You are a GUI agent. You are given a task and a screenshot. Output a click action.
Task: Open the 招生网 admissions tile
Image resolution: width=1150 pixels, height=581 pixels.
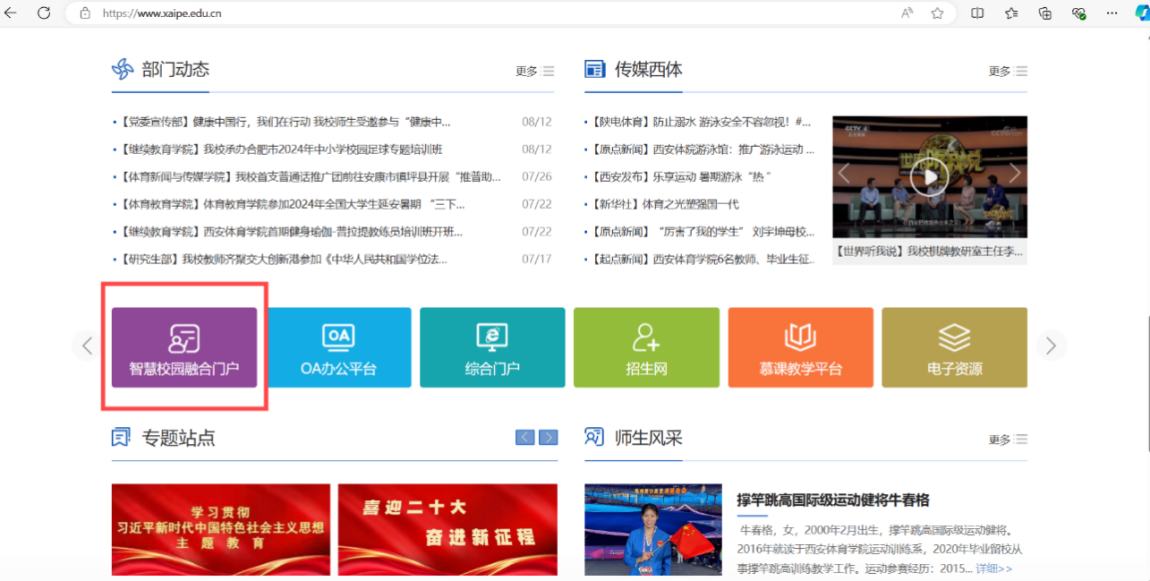pos(646,347)
